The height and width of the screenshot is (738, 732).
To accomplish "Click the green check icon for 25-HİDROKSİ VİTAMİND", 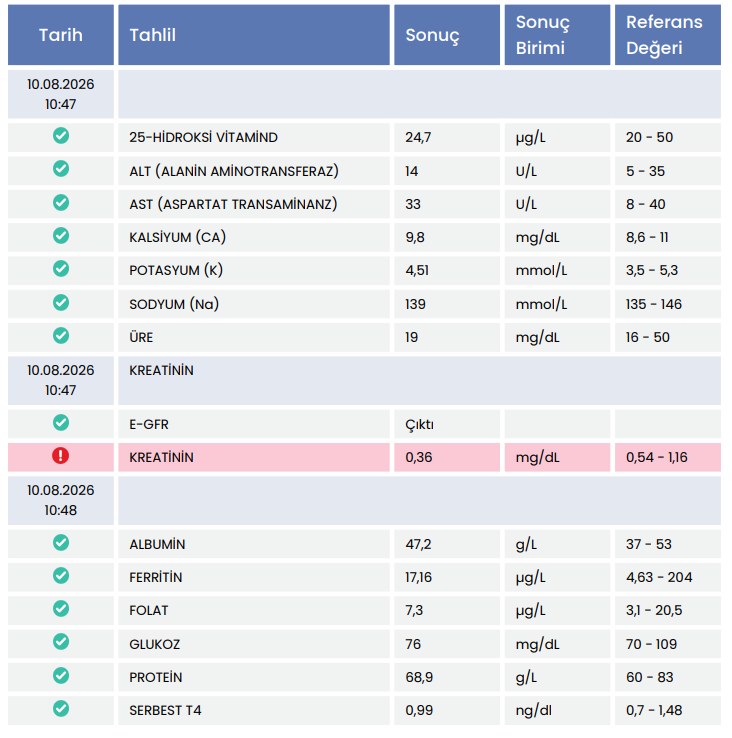I will click(61, 136).
